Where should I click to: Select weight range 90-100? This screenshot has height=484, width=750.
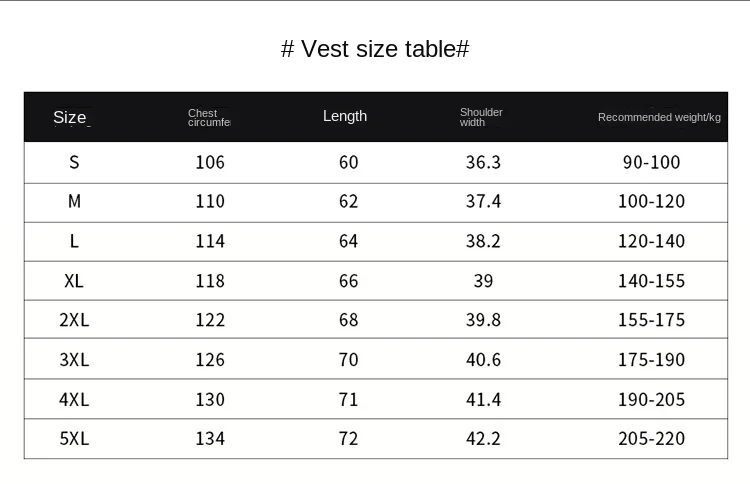click(651, 162)
